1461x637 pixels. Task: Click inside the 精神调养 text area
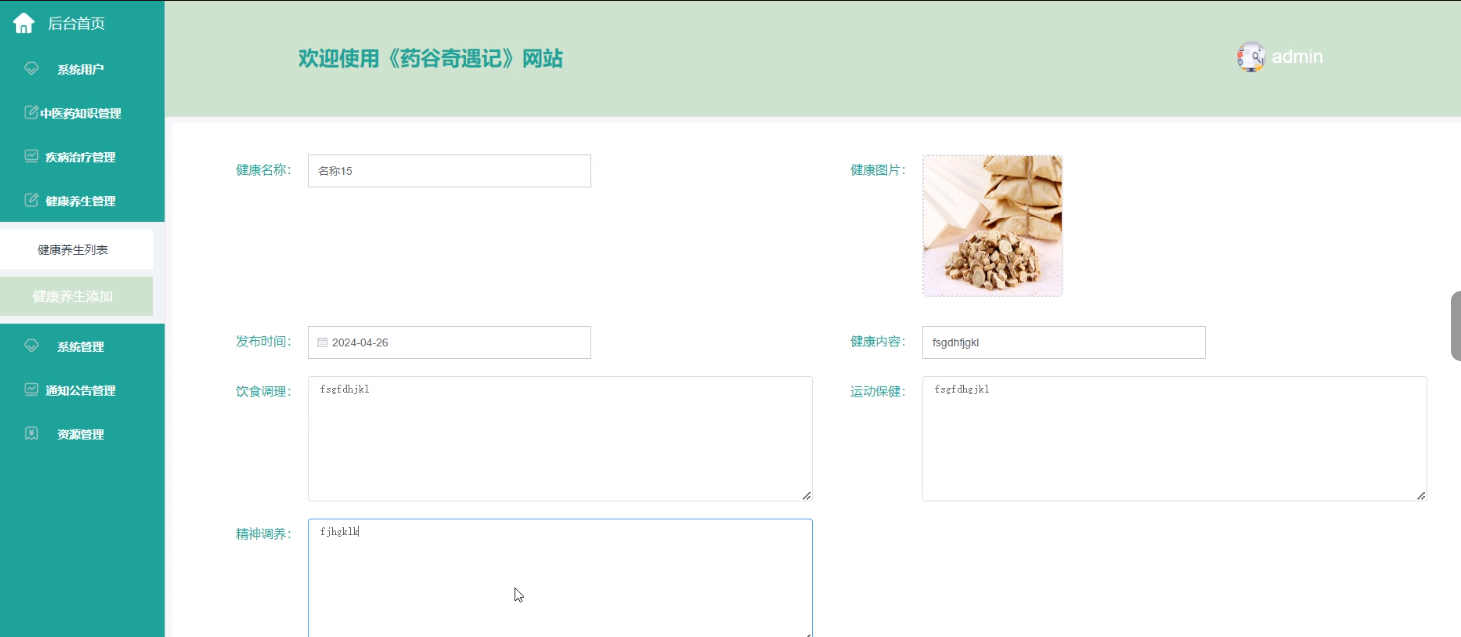coord(560,578)
